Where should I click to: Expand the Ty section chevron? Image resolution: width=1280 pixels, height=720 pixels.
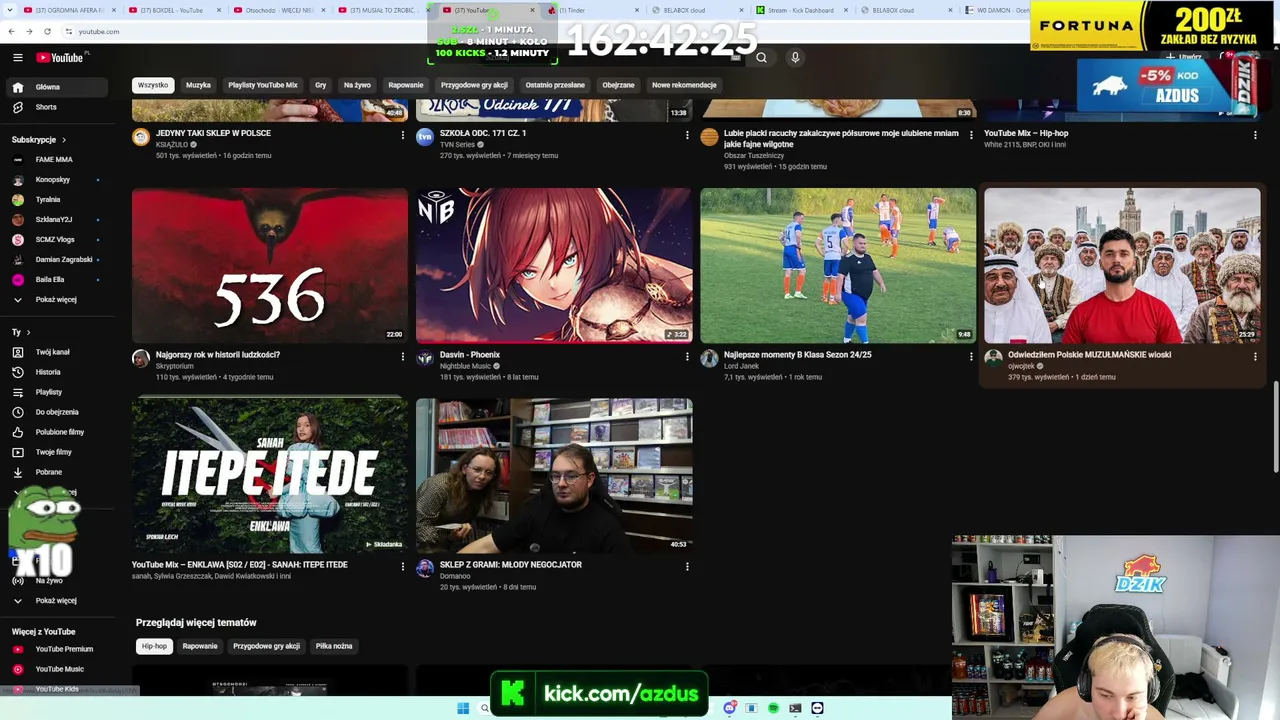(x=28, y=332)
